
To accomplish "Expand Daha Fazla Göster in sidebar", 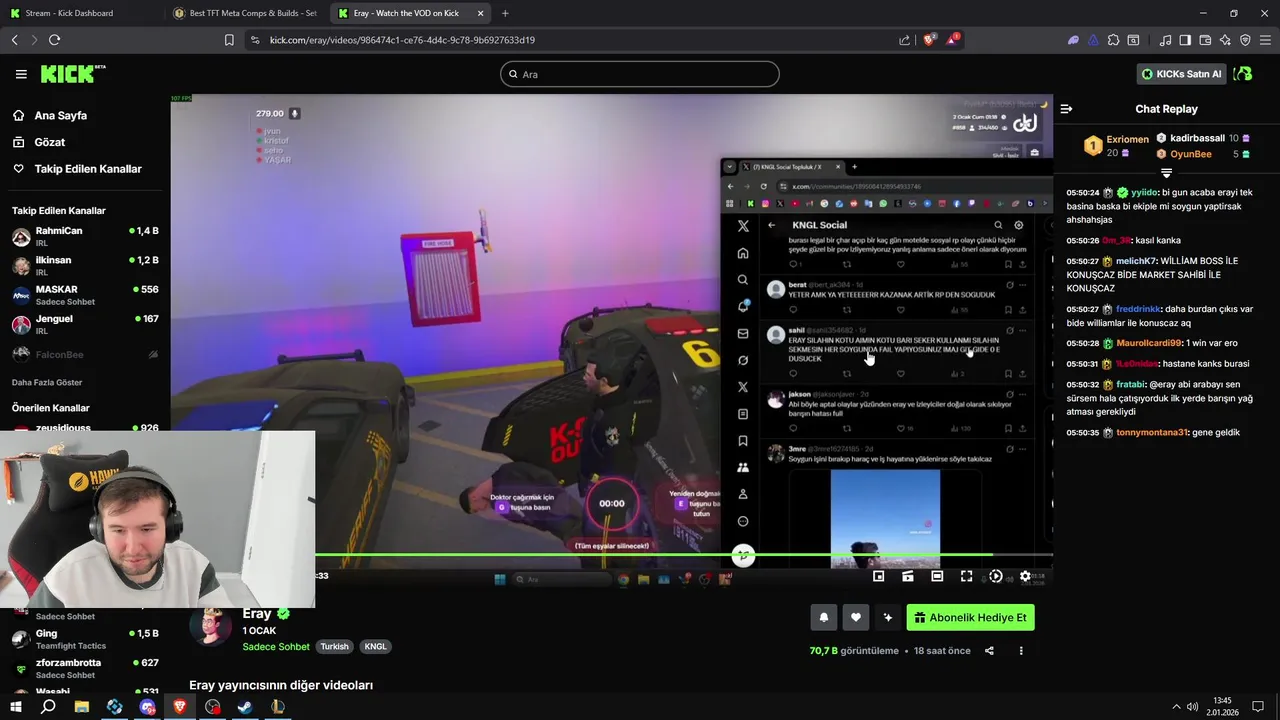I will 47,382.
